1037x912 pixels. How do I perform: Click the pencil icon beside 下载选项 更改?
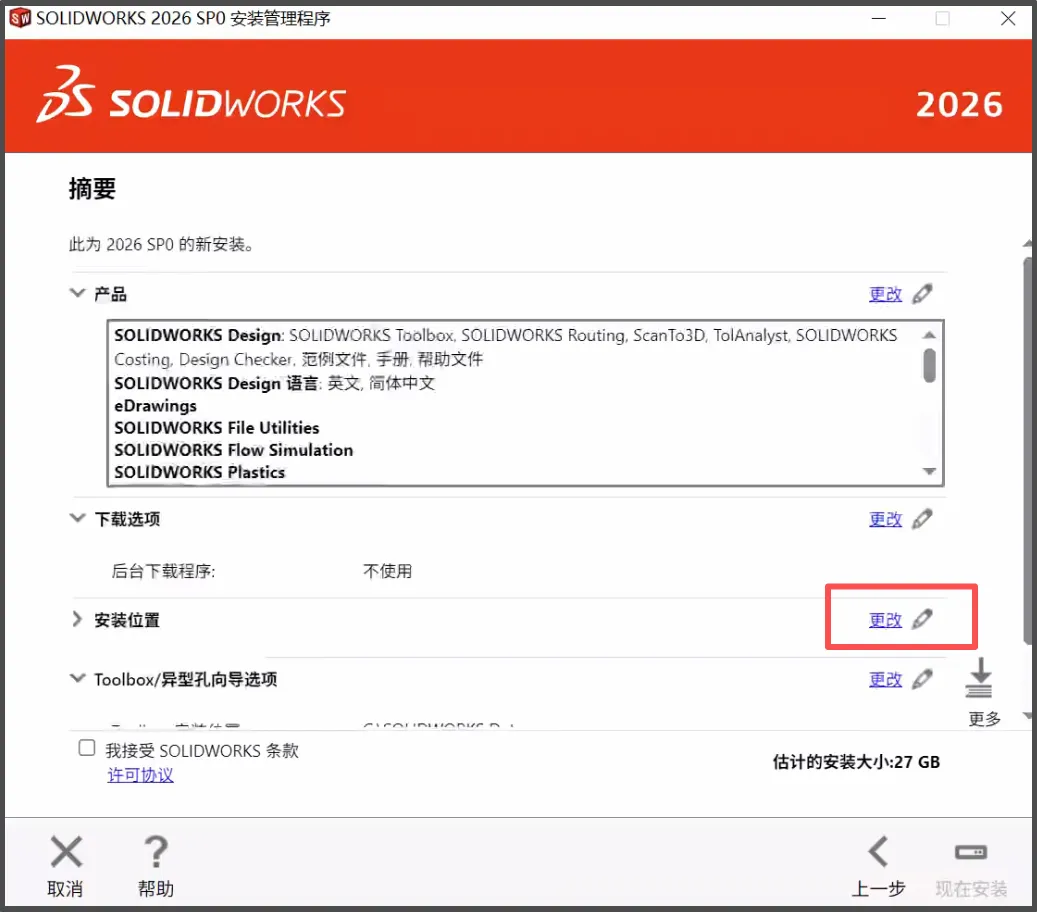[922, 519]
